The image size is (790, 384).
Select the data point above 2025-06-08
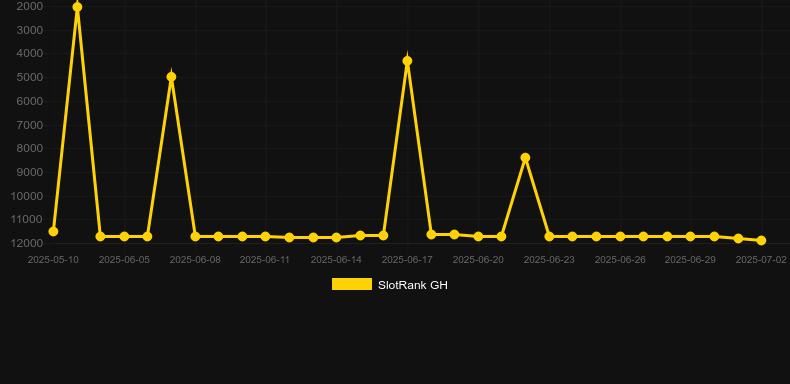195,236
